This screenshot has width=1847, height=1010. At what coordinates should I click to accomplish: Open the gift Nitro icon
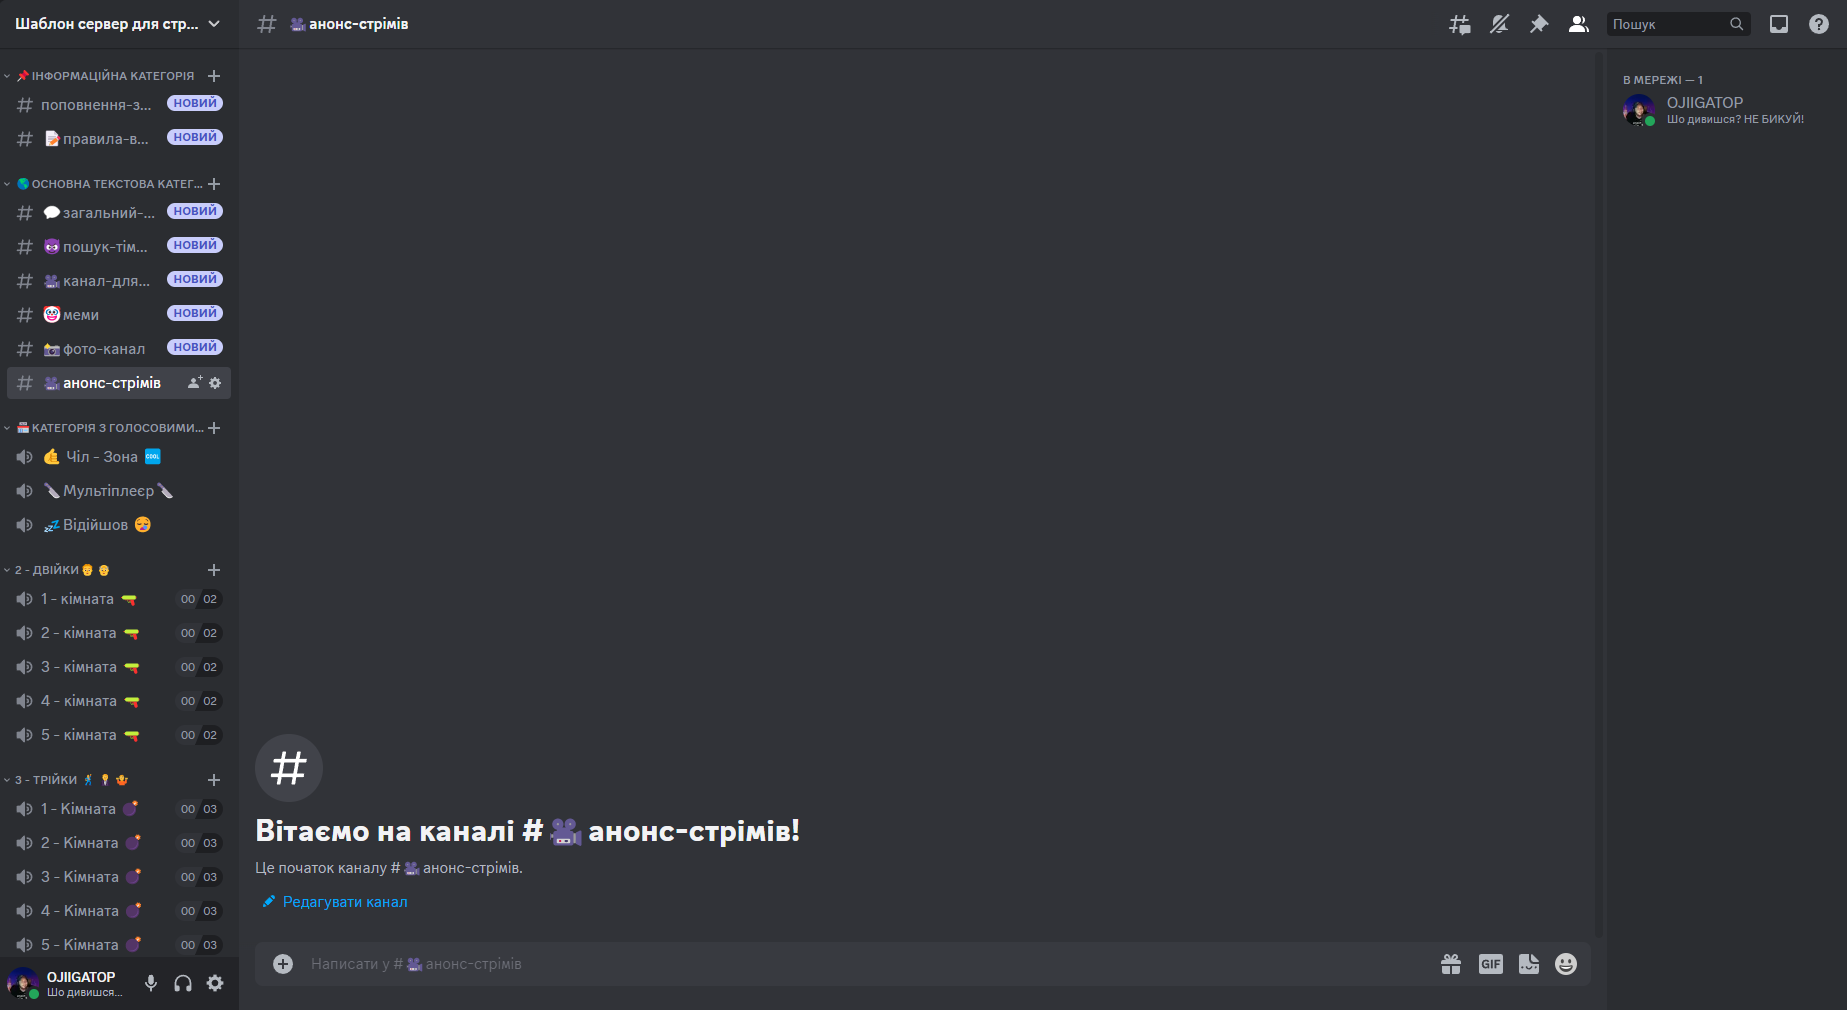pos(1451,964)
